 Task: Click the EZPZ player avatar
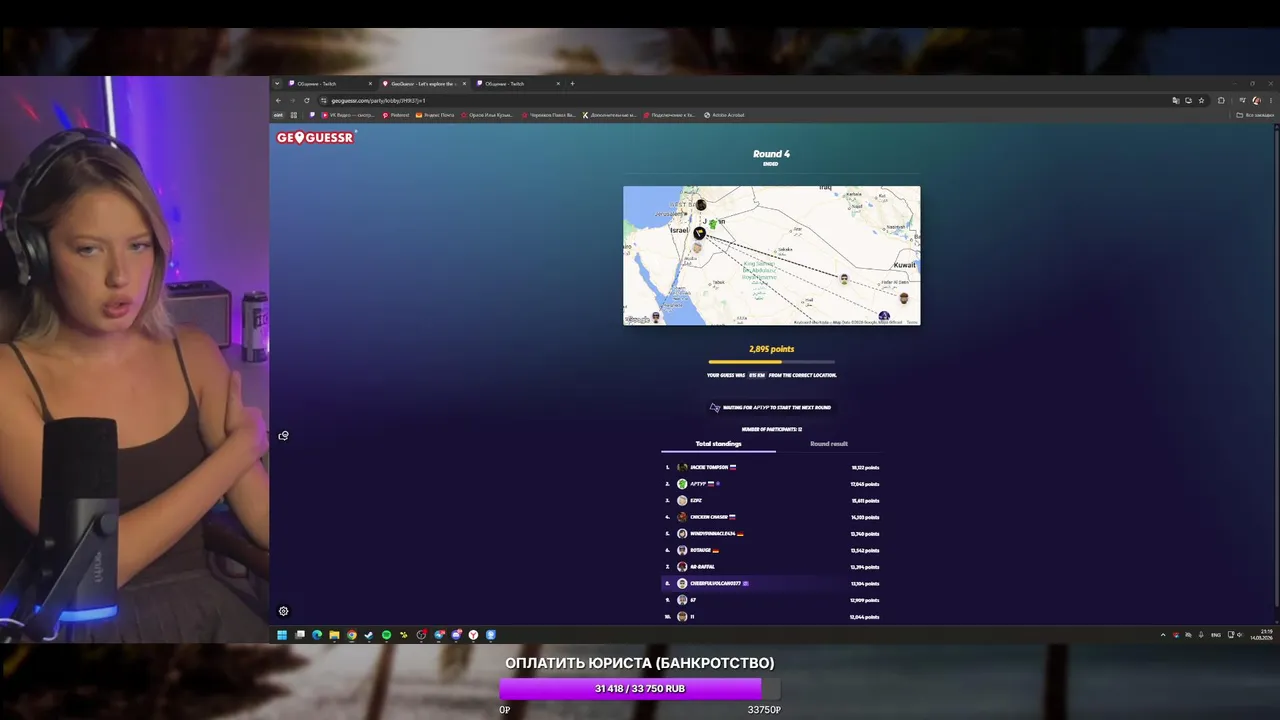click(682, 500)
